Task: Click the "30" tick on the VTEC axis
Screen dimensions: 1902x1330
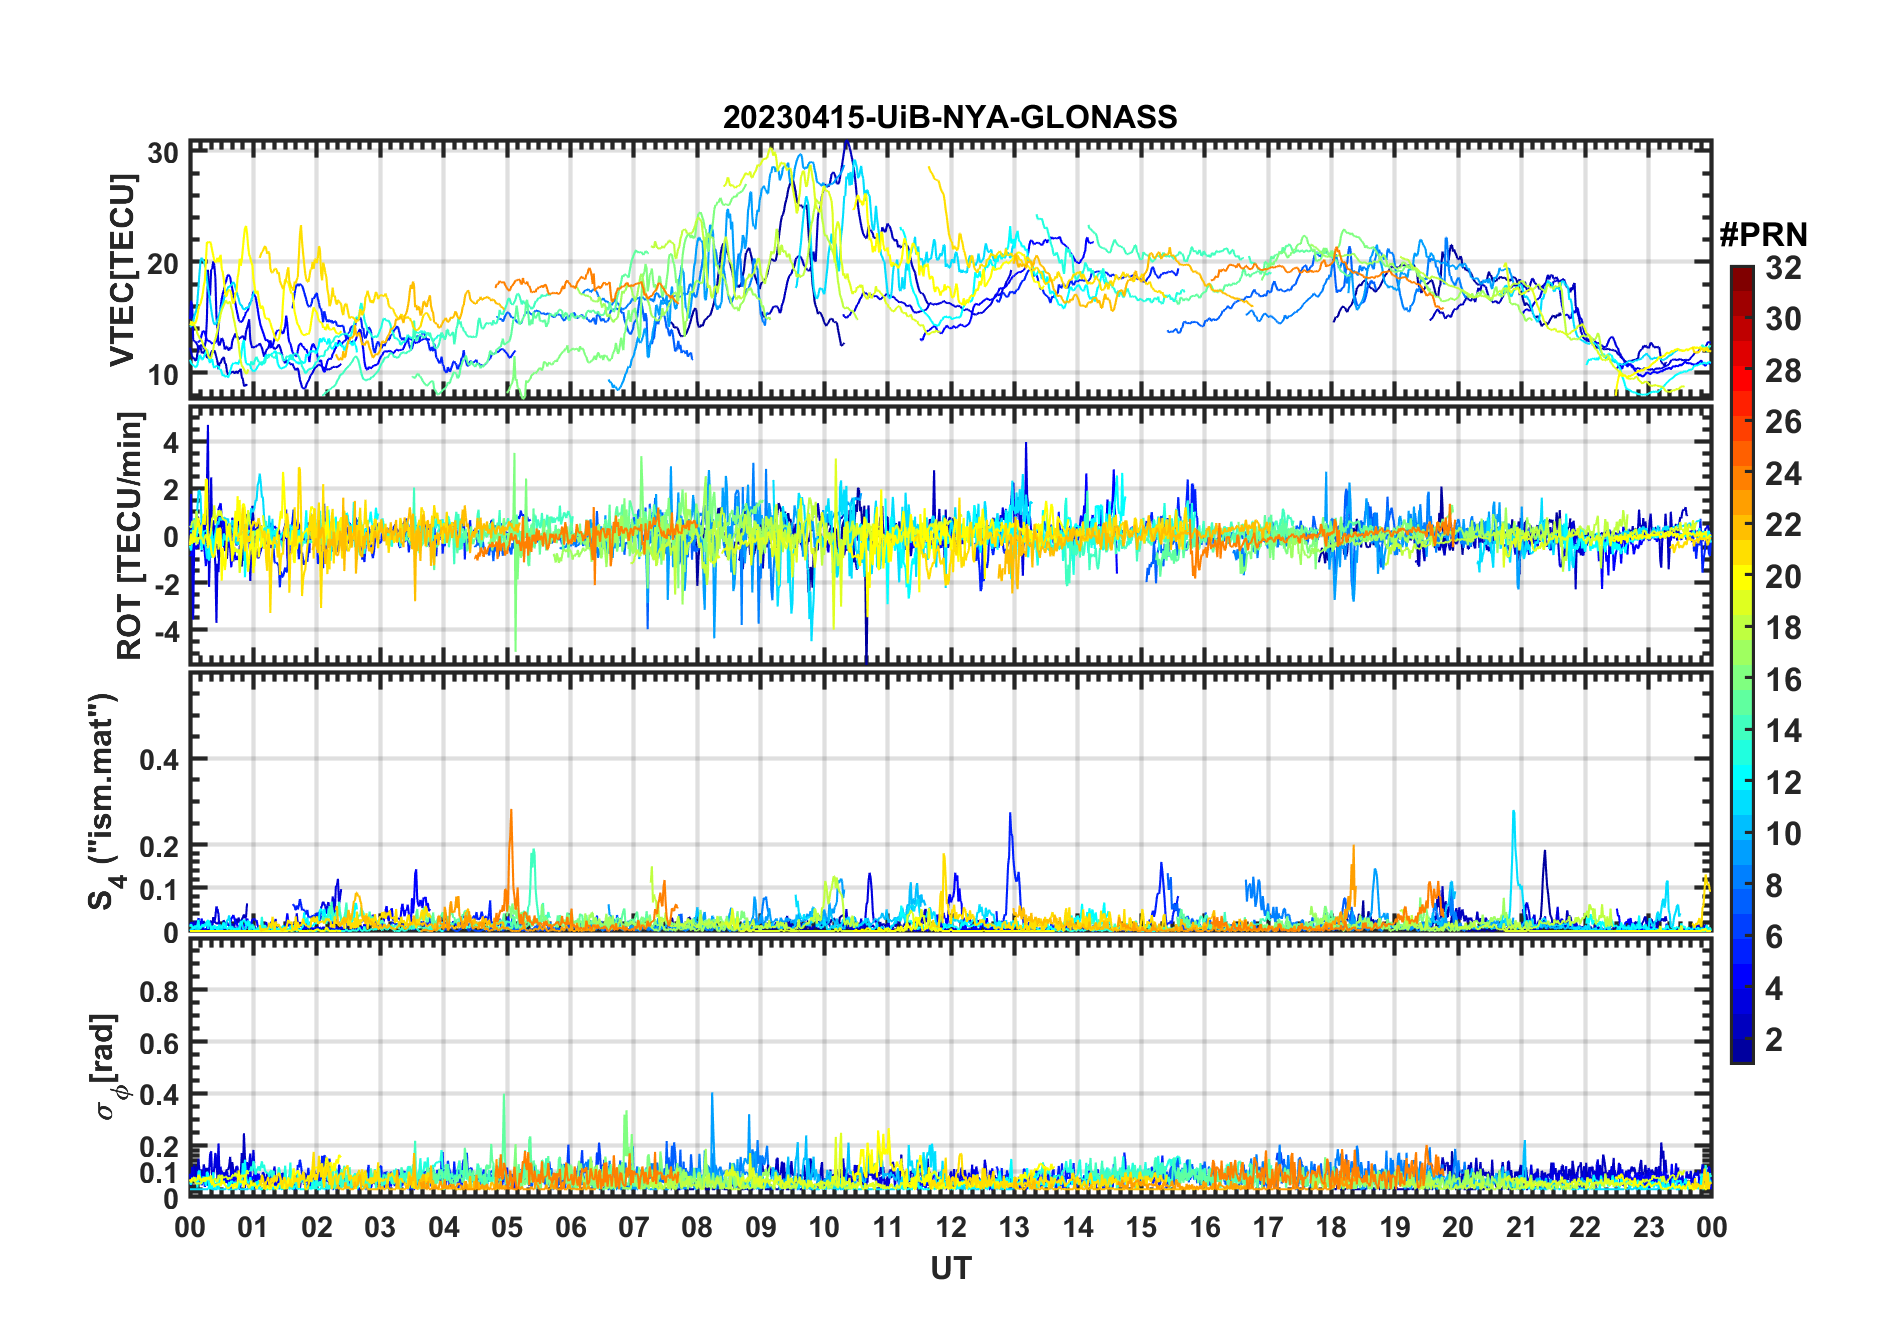Action: coord(163,153)
